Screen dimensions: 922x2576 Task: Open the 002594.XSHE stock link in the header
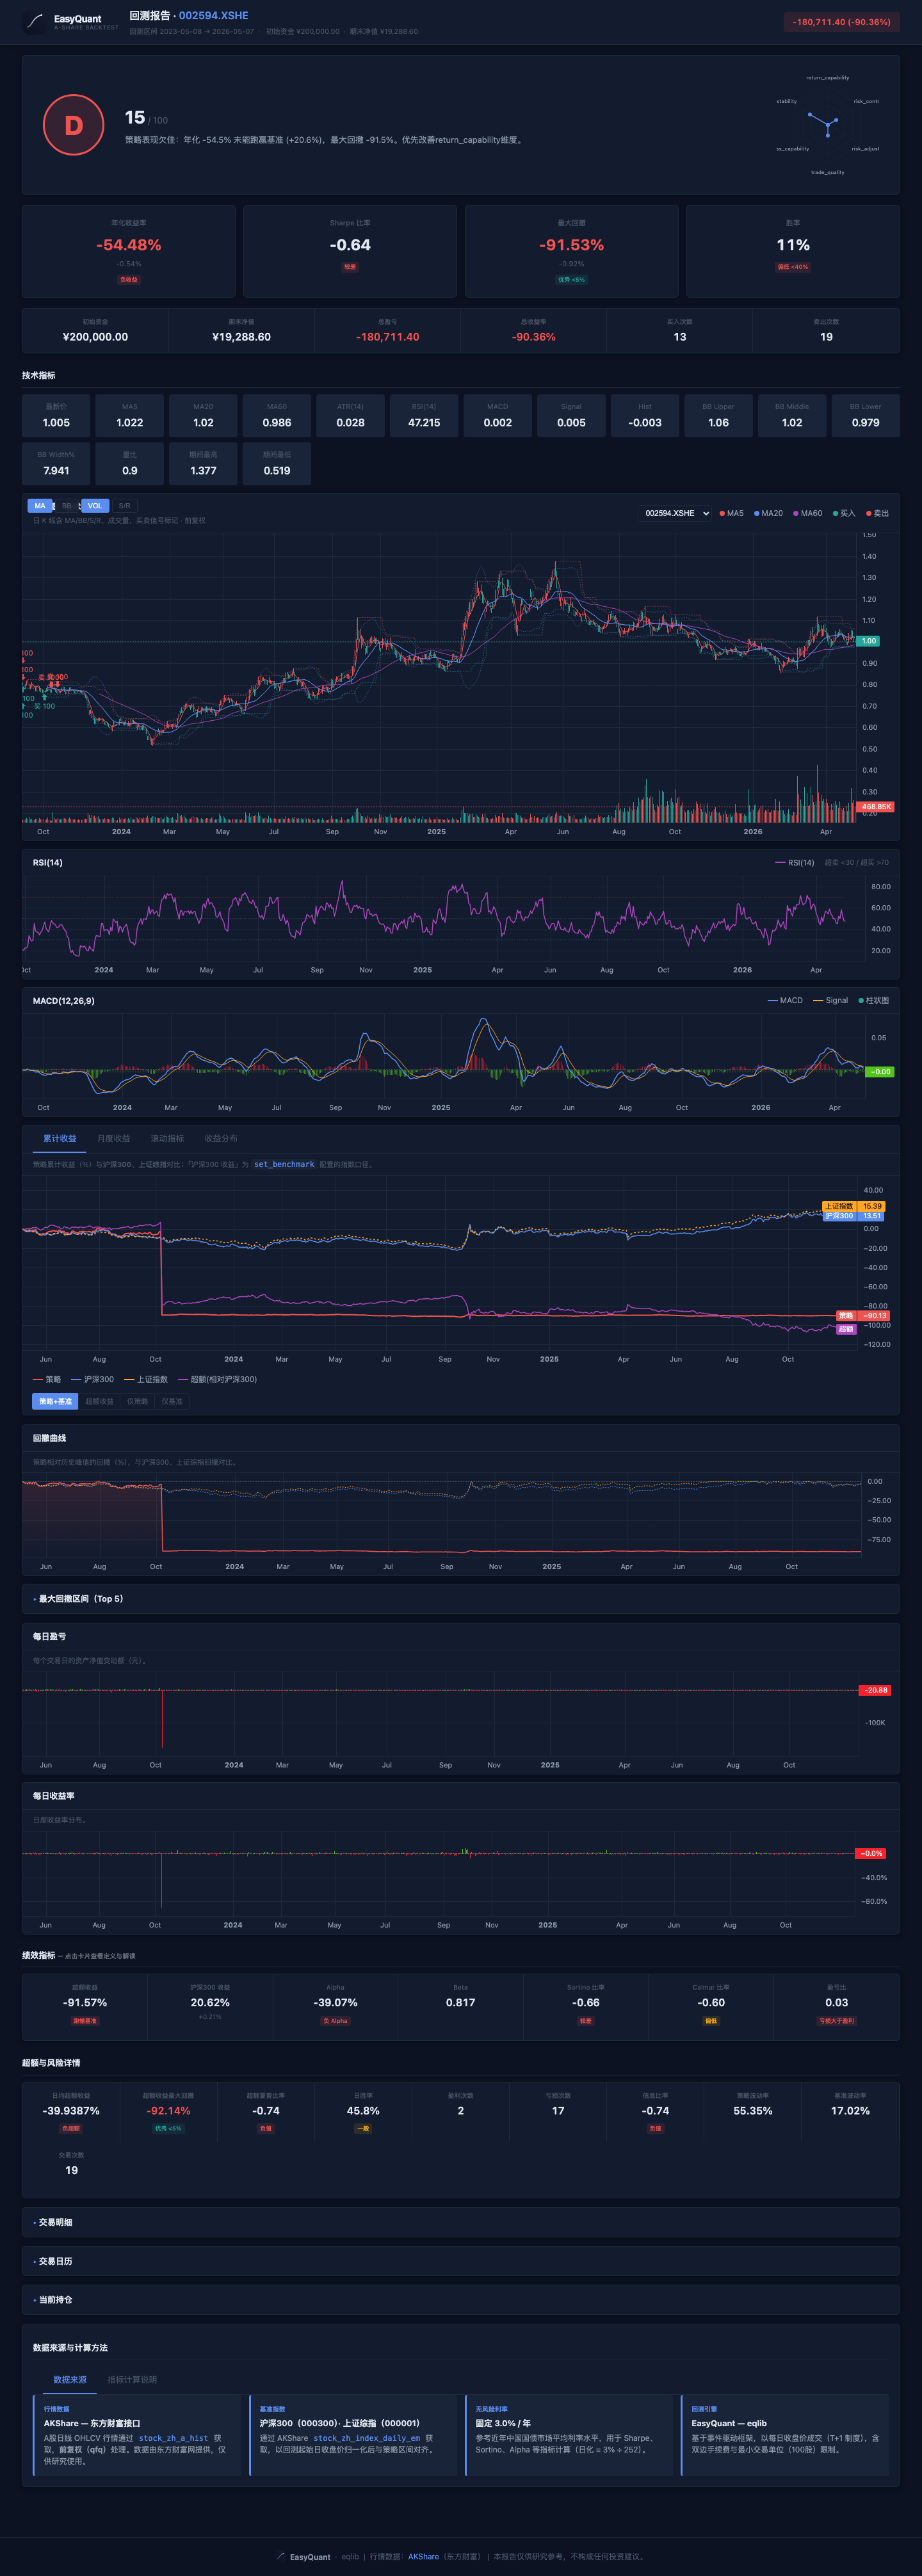click(213, 15)
